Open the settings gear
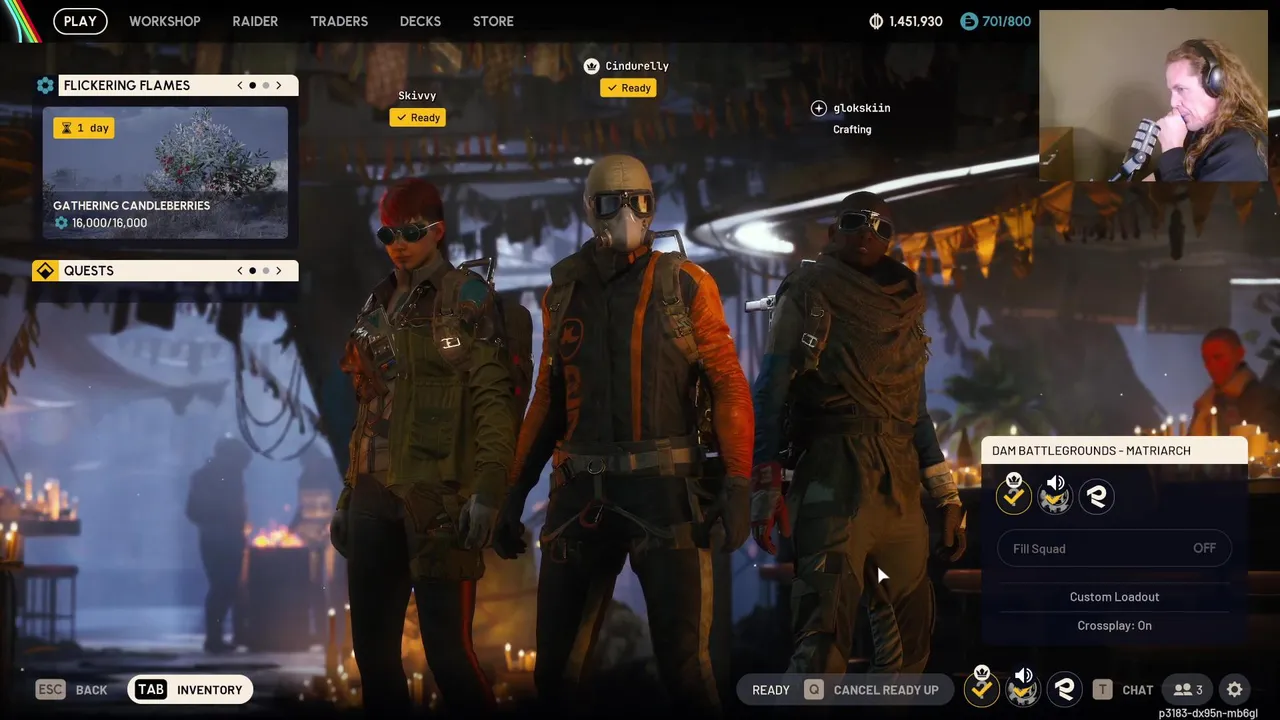1280x720 pixels. click(x=1235, y=690)
